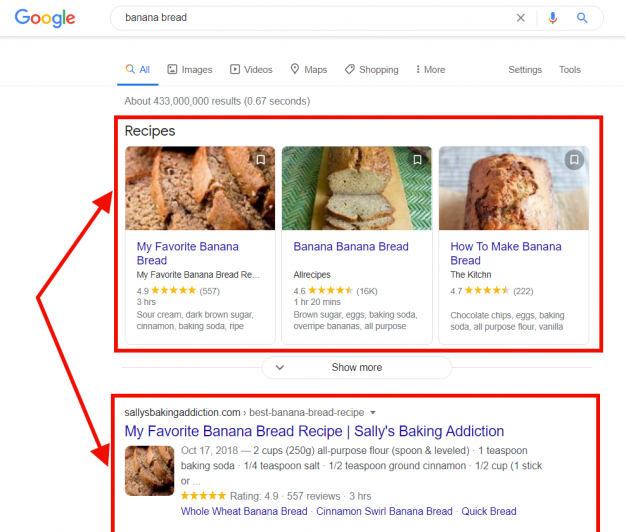Open search Settings
The width and height of the screenshot is (626, 532).
tap(525, 70)
